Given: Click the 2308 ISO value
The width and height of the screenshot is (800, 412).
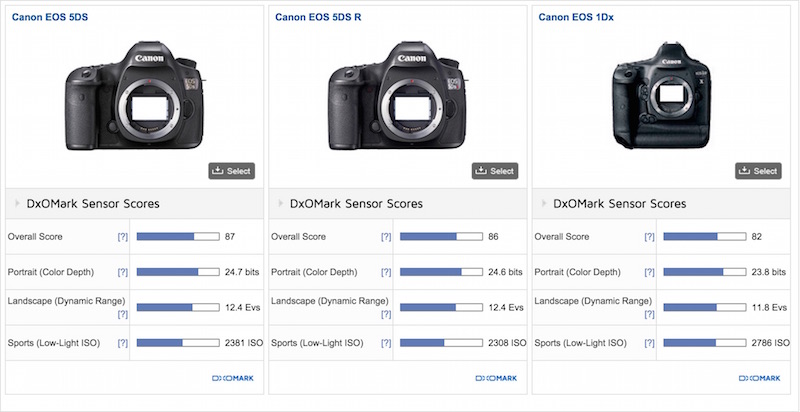Looking at the screenshot, I should [507, 343].
